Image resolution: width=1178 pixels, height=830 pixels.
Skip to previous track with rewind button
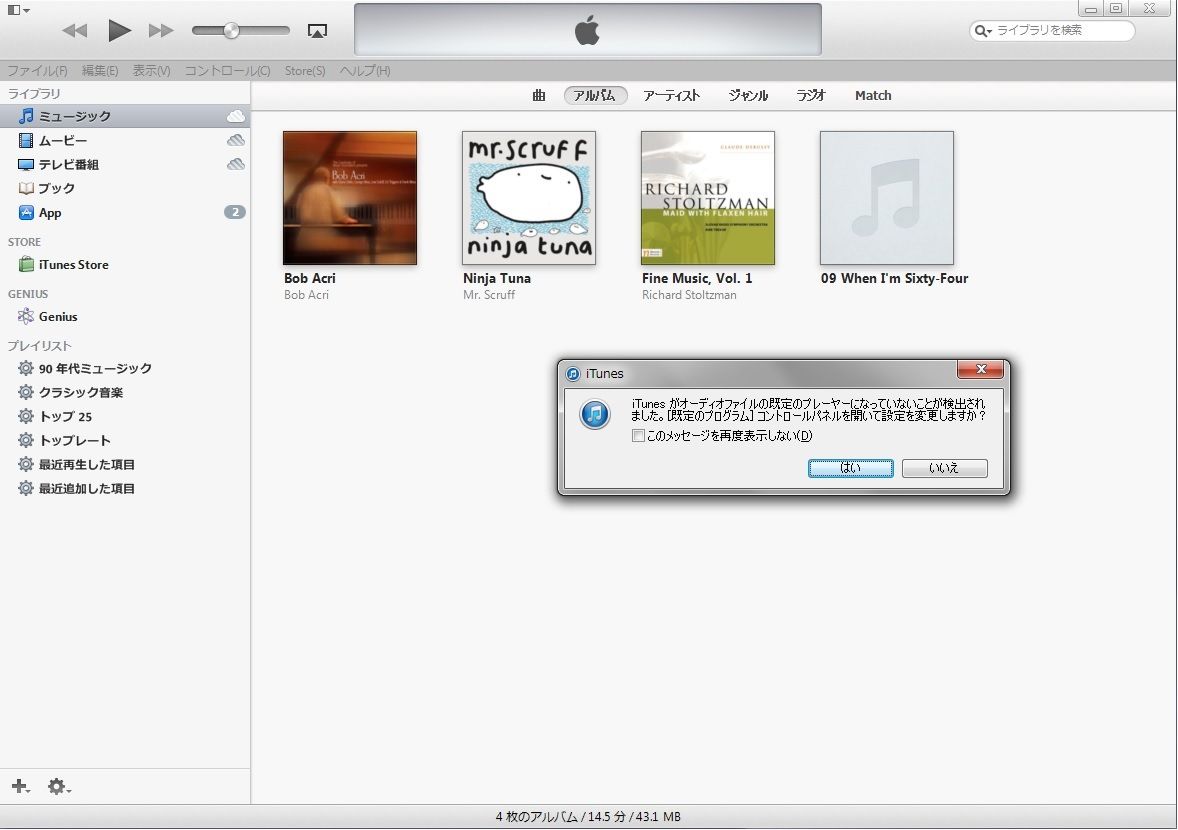click(x=74, y=31)
